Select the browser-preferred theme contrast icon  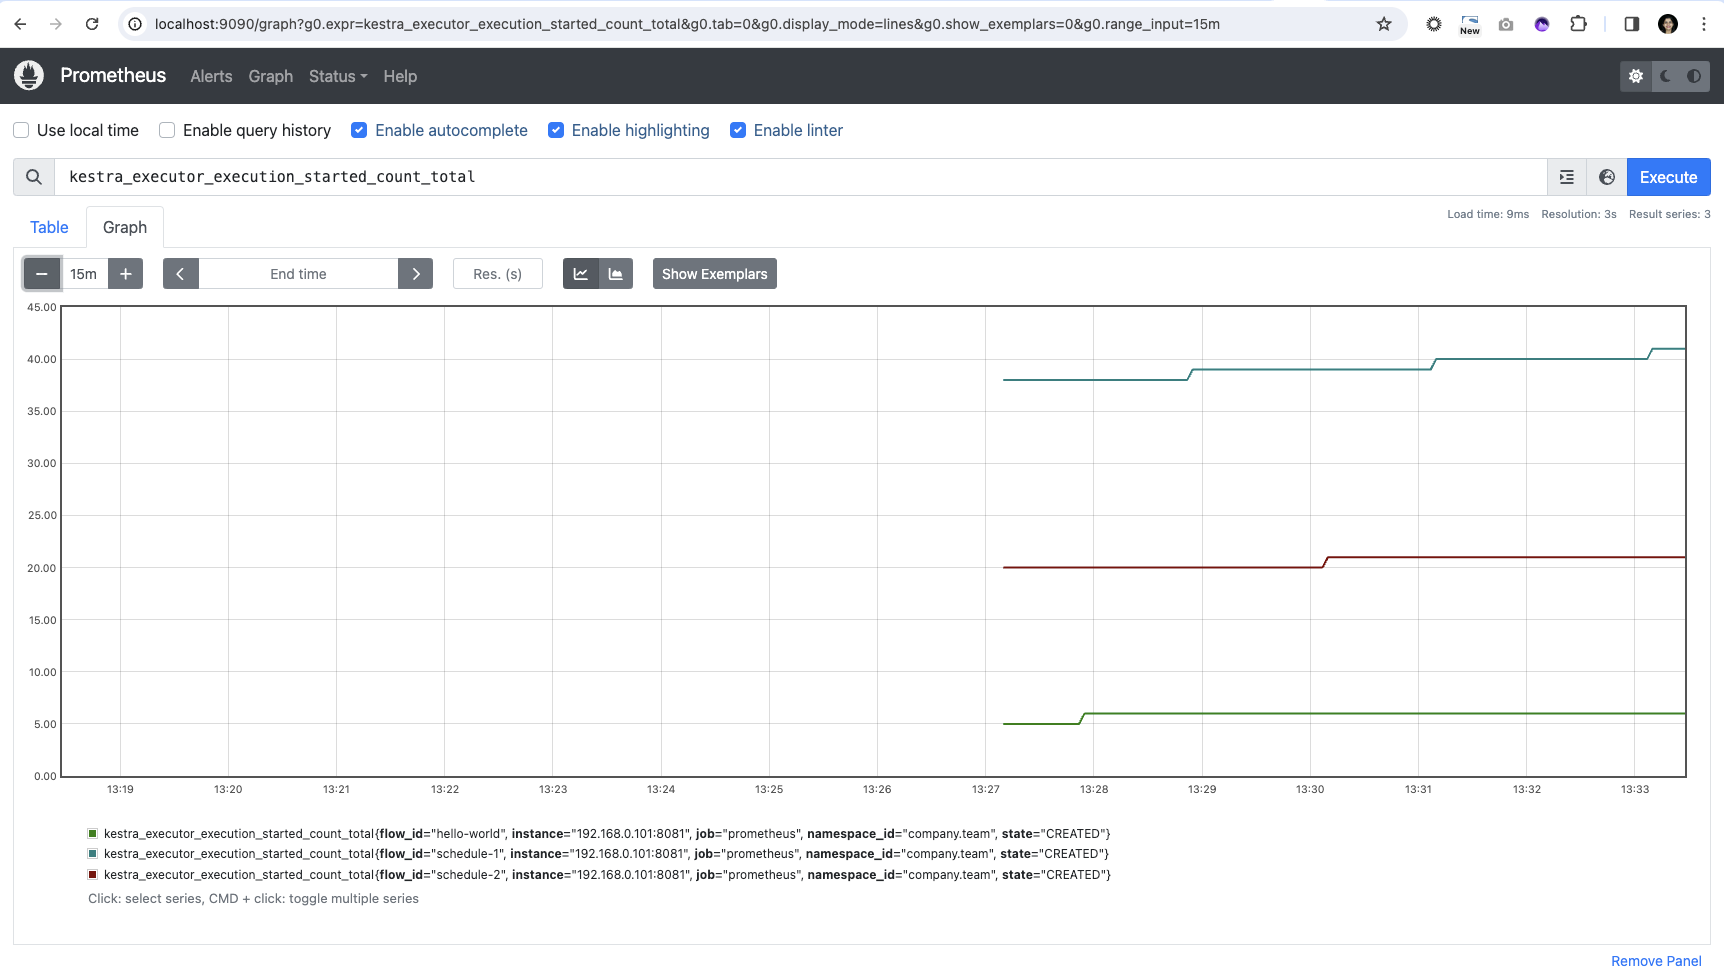tap(1694, 76)
